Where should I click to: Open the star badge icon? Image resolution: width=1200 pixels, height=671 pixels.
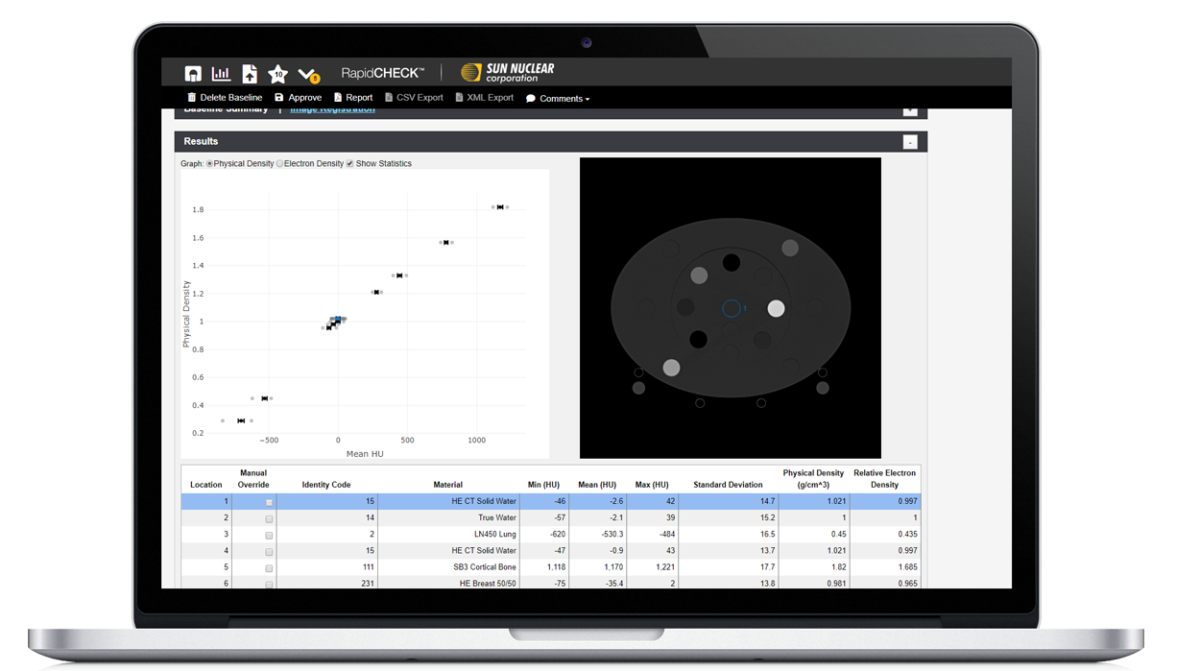(x=278, y=74)
